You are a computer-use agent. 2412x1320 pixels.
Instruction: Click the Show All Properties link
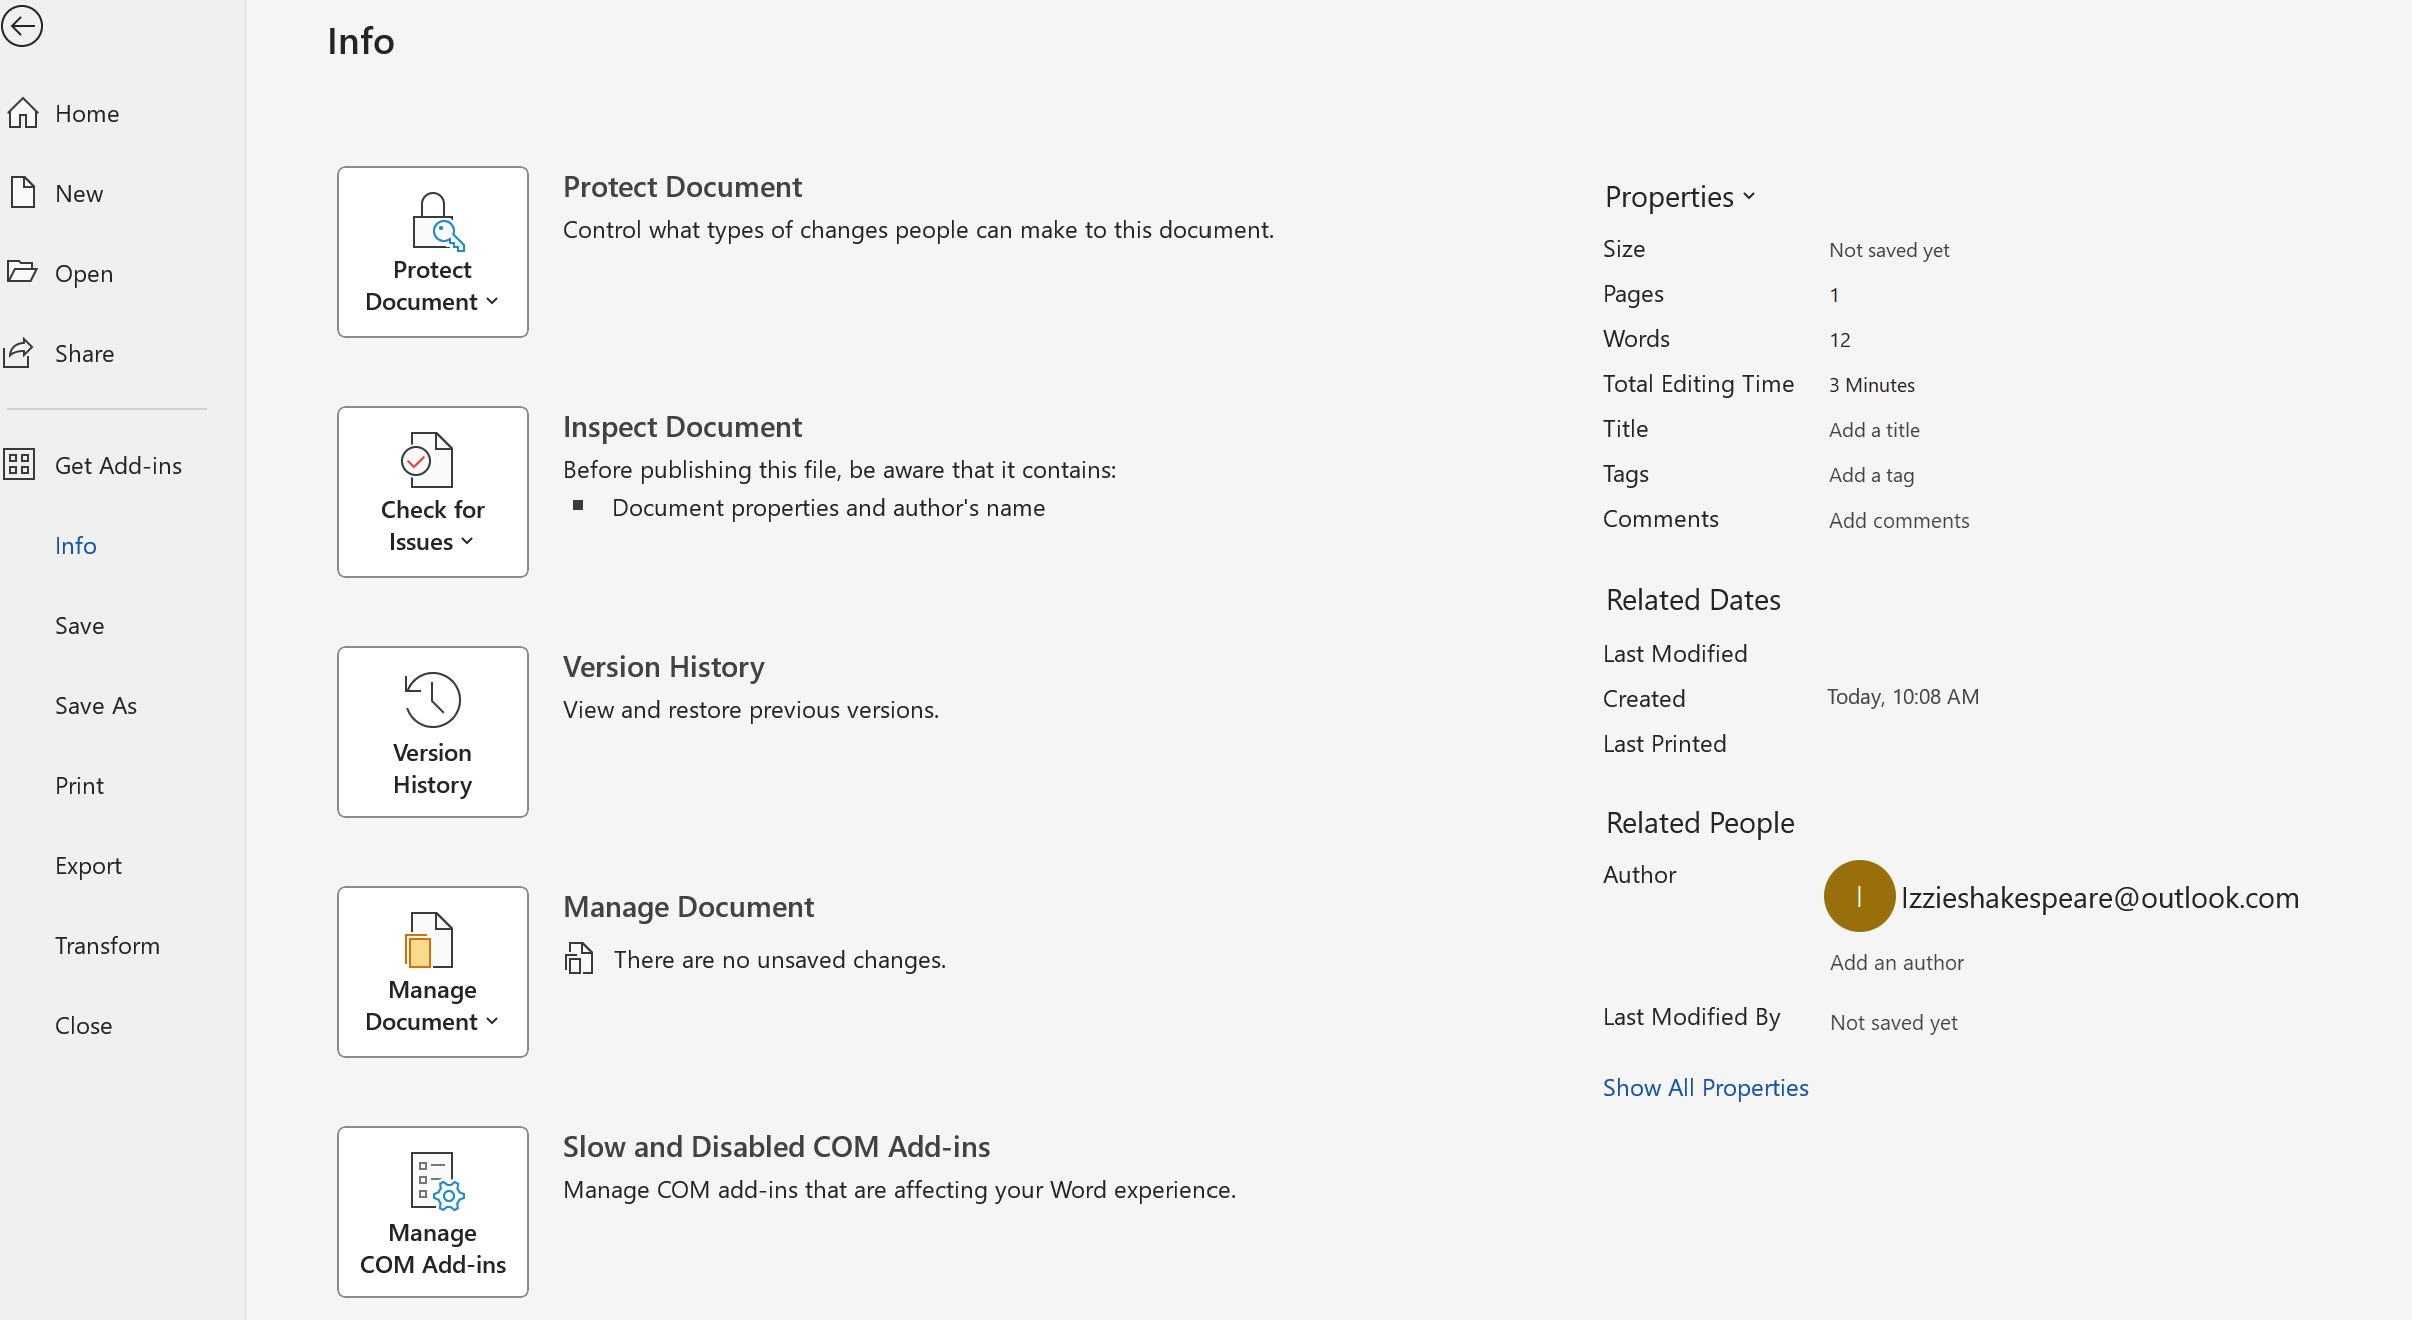click(1705, 1088)
